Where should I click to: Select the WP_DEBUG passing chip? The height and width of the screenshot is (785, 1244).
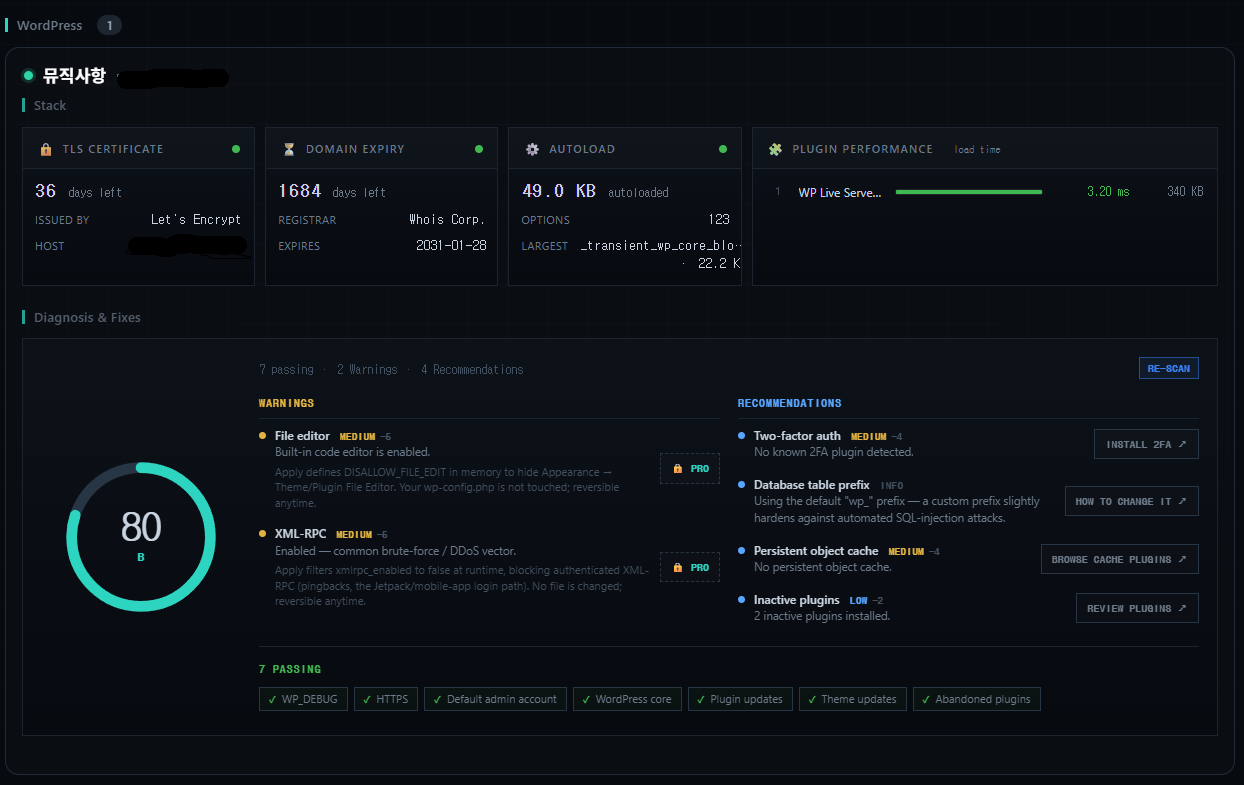[x=304, y=699]
